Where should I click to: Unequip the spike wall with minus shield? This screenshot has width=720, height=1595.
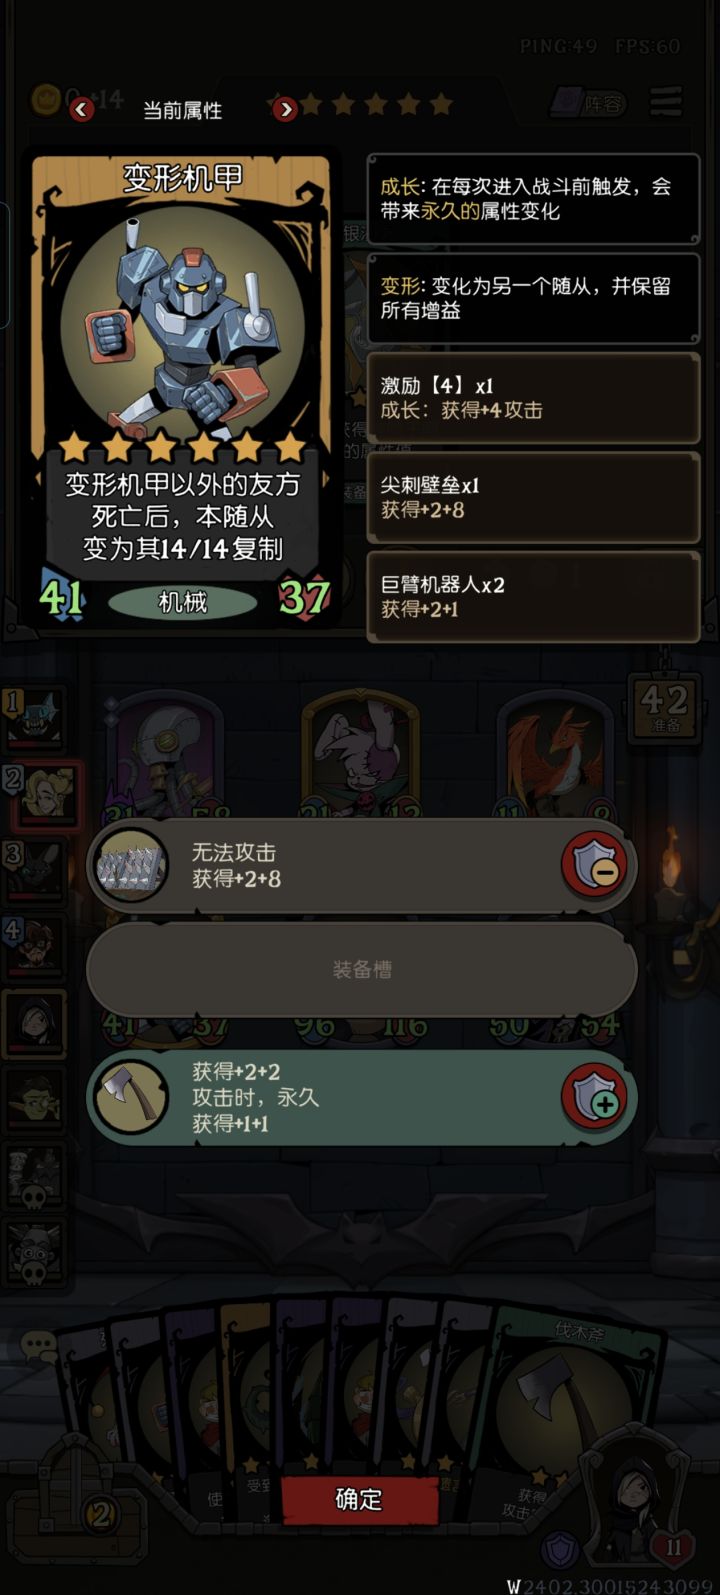[598, 865]
